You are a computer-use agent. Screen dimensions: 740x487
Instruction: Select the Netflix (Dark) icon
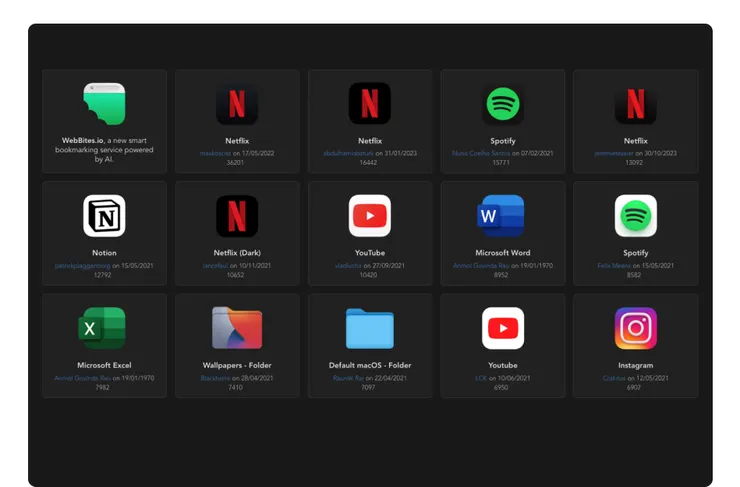tap(237, 216)
